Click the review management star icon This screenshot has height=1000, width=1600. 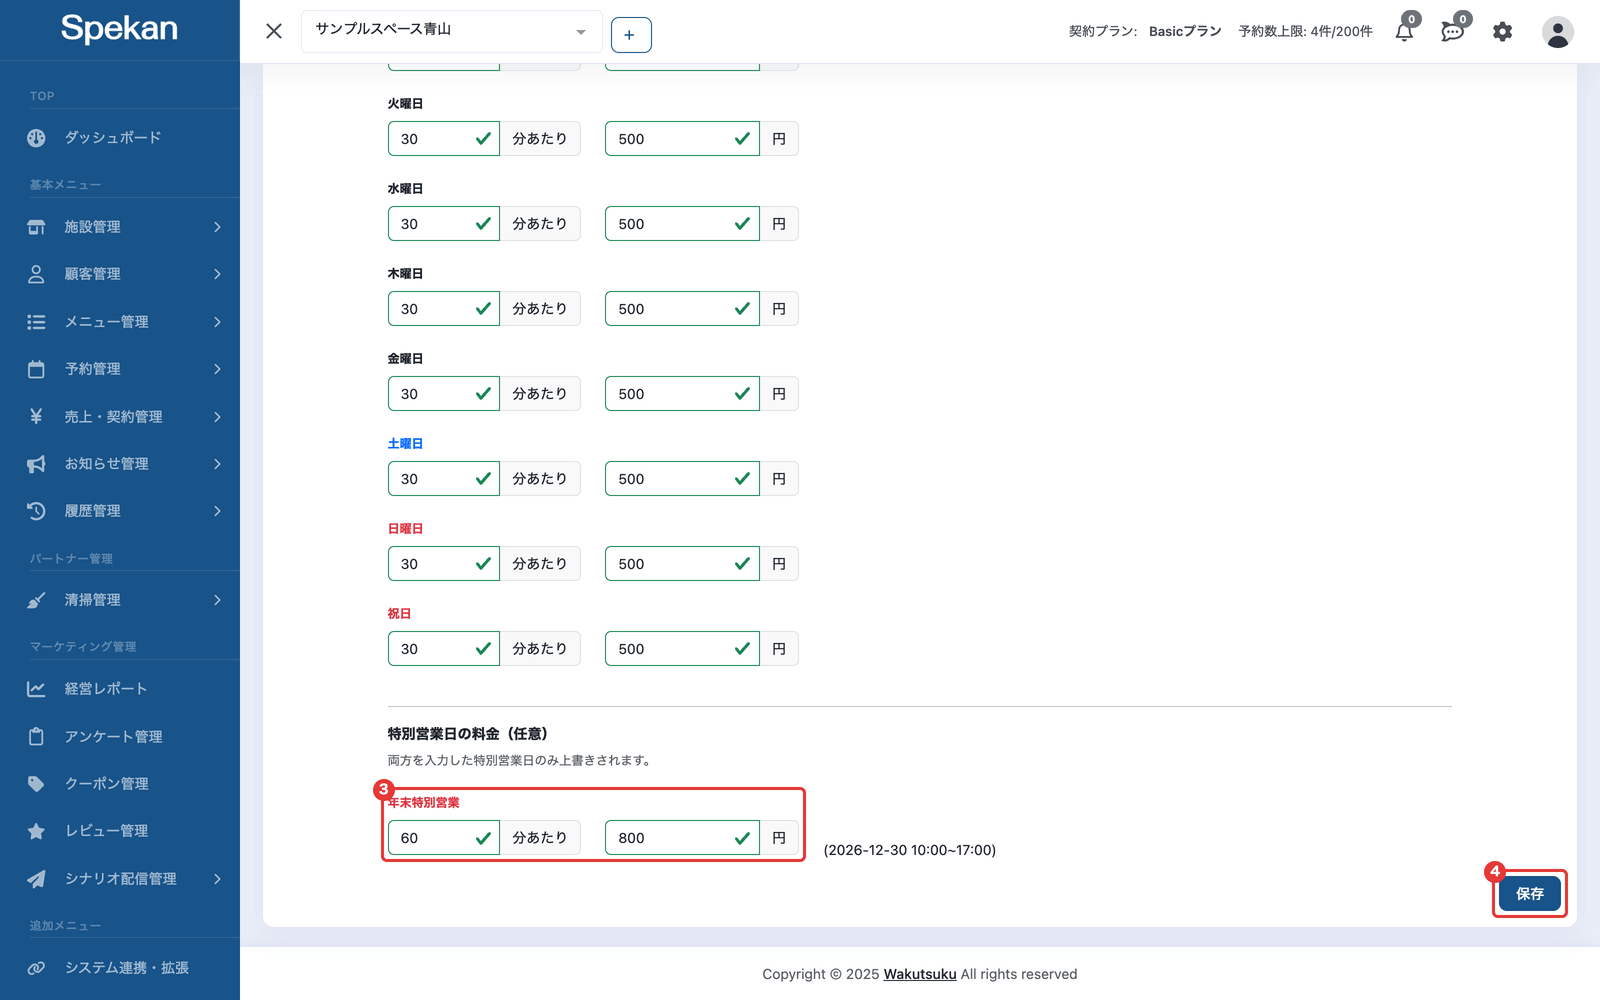click(x=36, y=831)
